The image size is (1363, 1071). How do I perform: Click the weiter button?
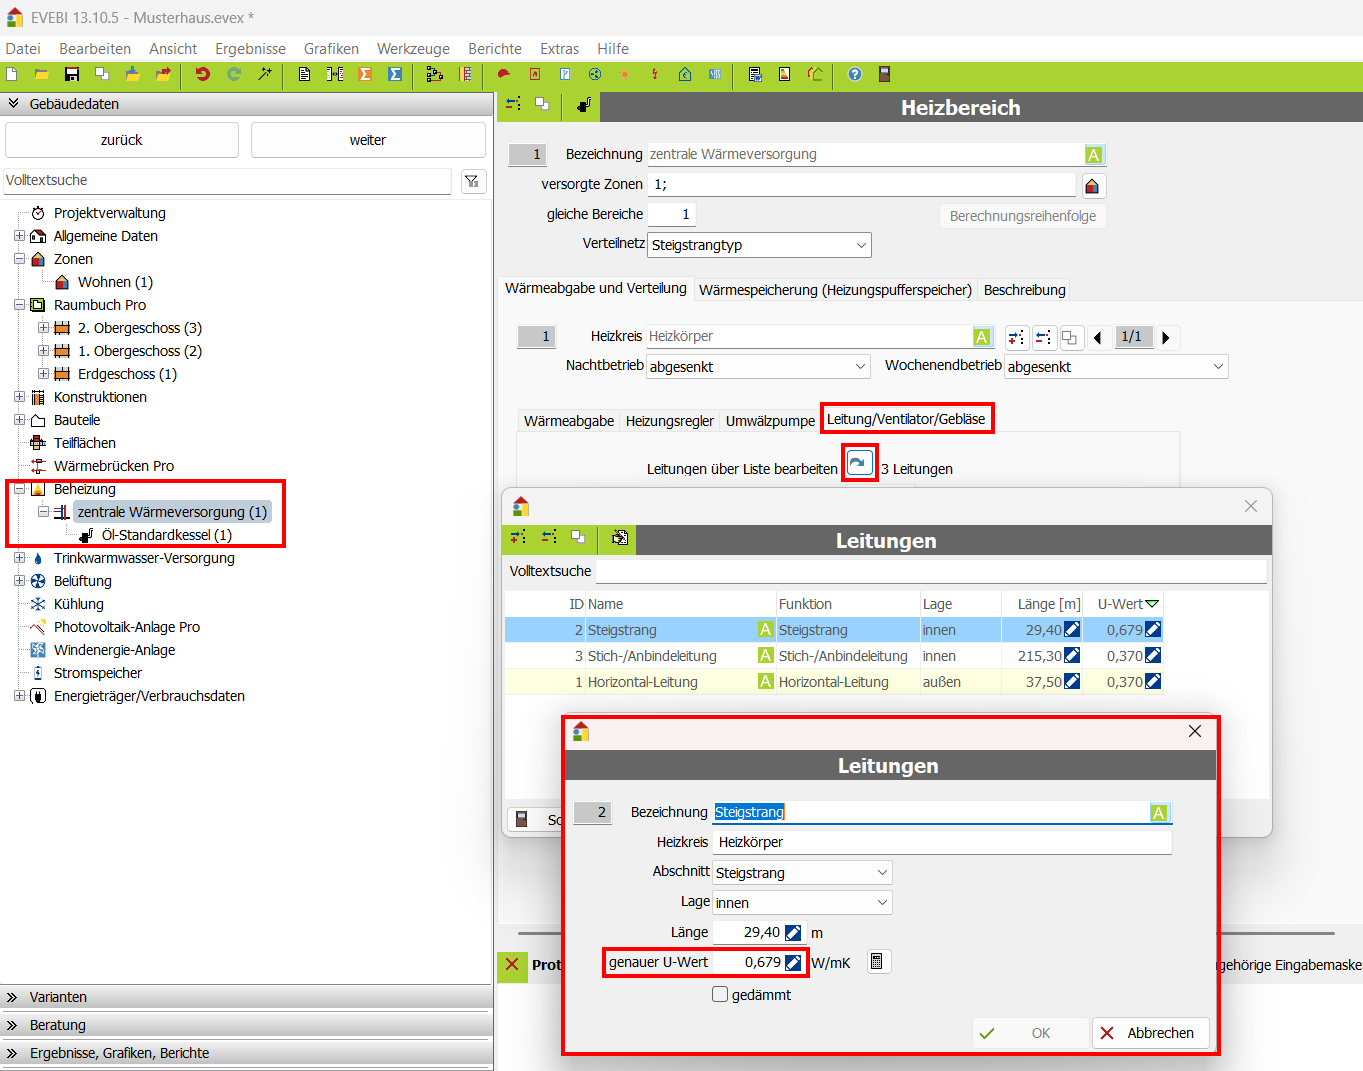[367, 140]
